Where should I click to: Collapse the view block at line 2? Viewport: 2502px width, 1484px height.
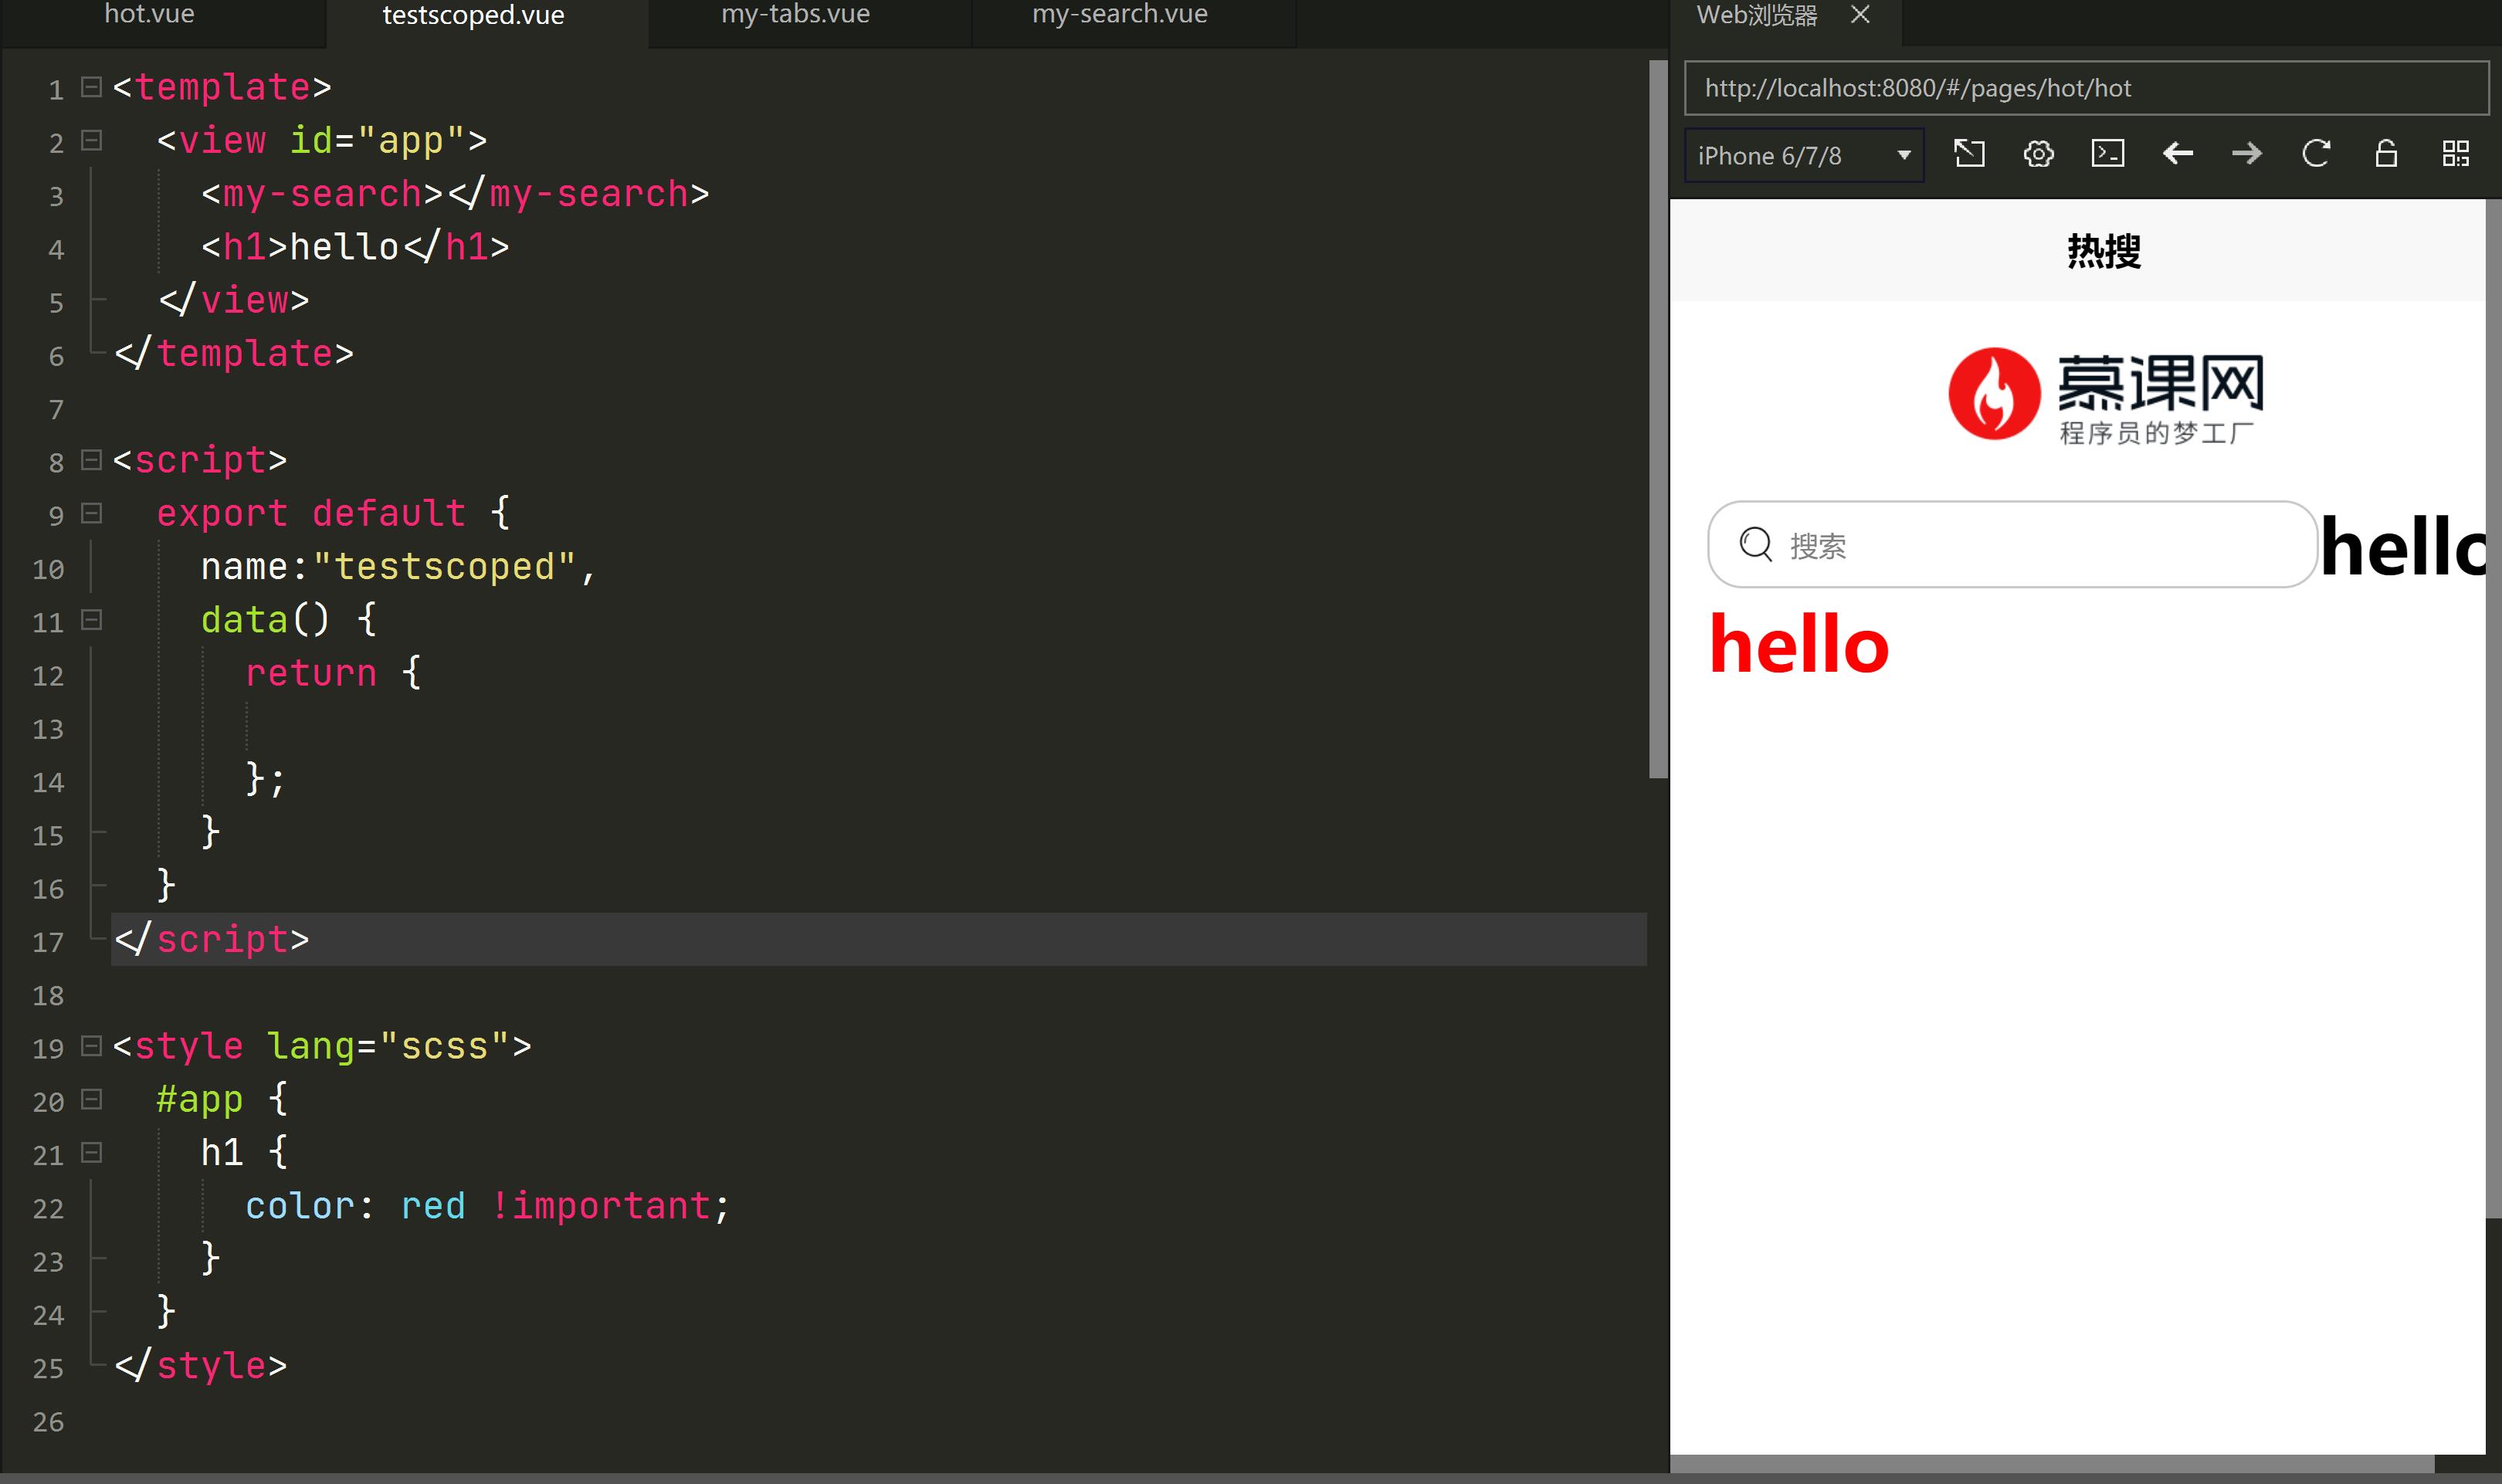tap(91, 140)
